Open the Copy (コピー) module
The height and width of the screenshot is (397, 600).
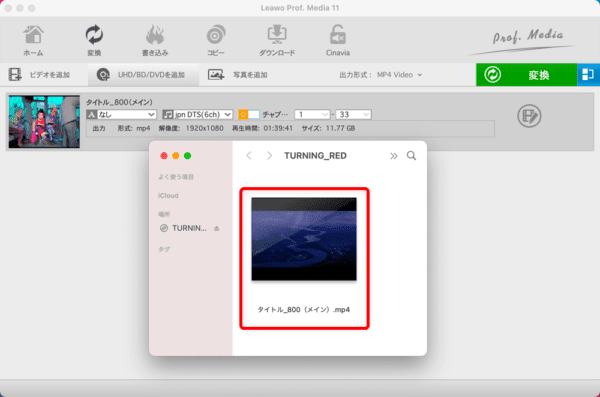(216, 41)
